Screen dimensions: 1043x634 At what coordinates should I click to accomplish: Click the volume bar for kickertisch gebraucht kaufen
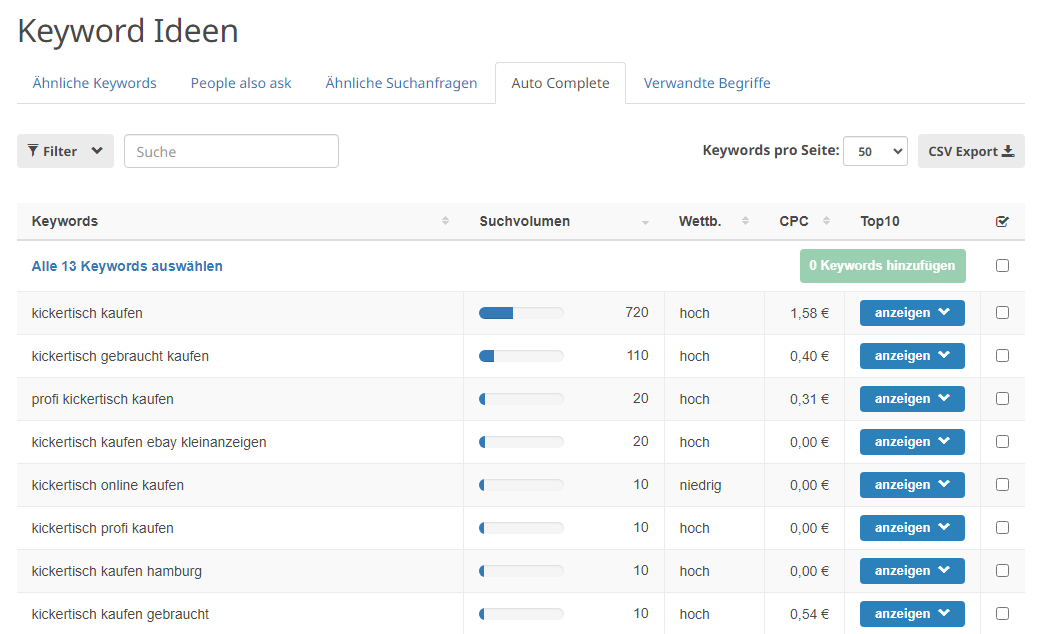pyautogui.click(x=521, y=356)
